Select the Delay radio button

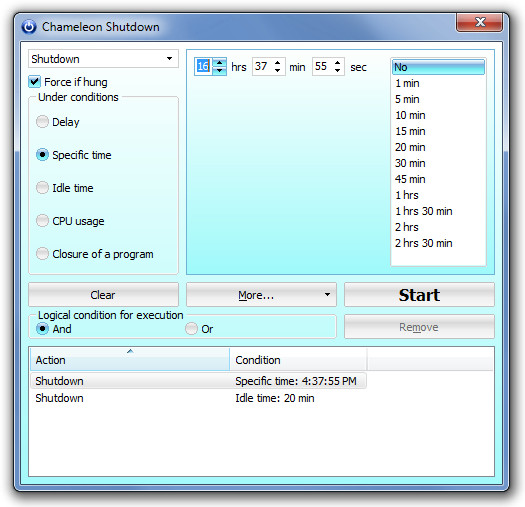coord(42,122)
